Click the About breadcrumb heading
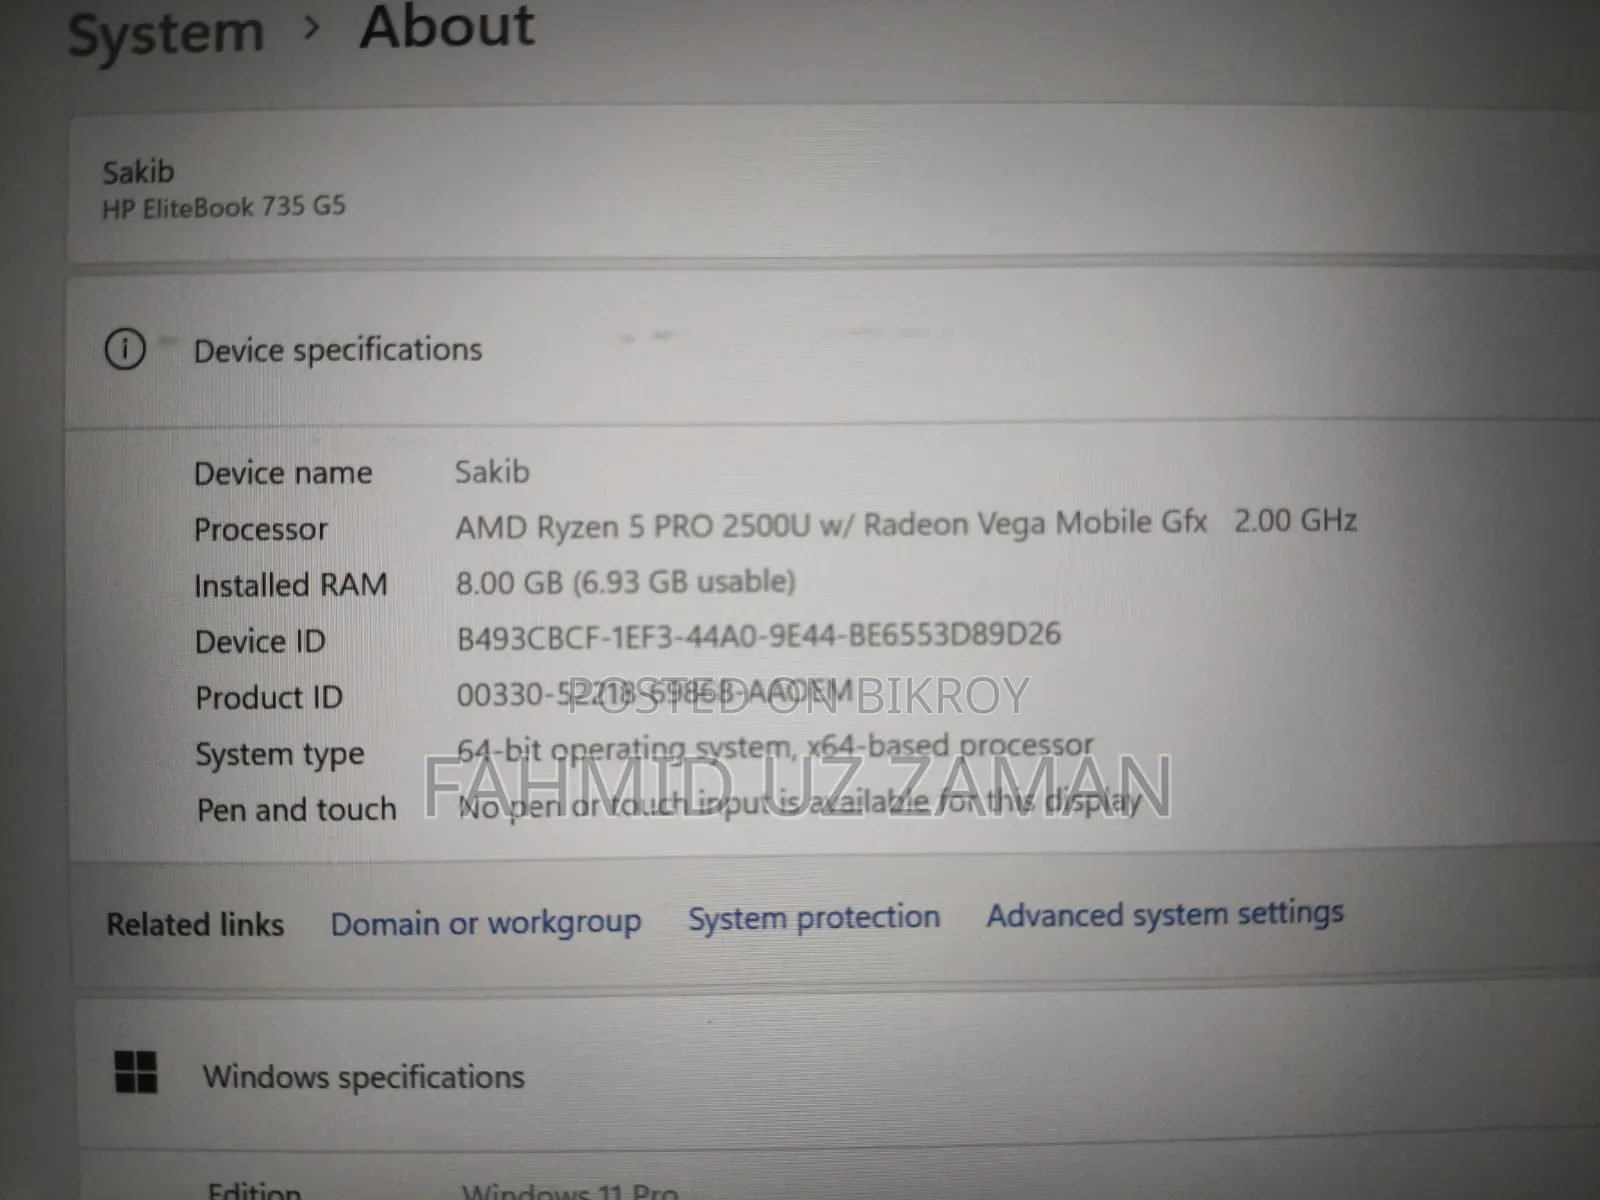The width and height of the screenshot is (1600, 1200). (x=447, y=27)
